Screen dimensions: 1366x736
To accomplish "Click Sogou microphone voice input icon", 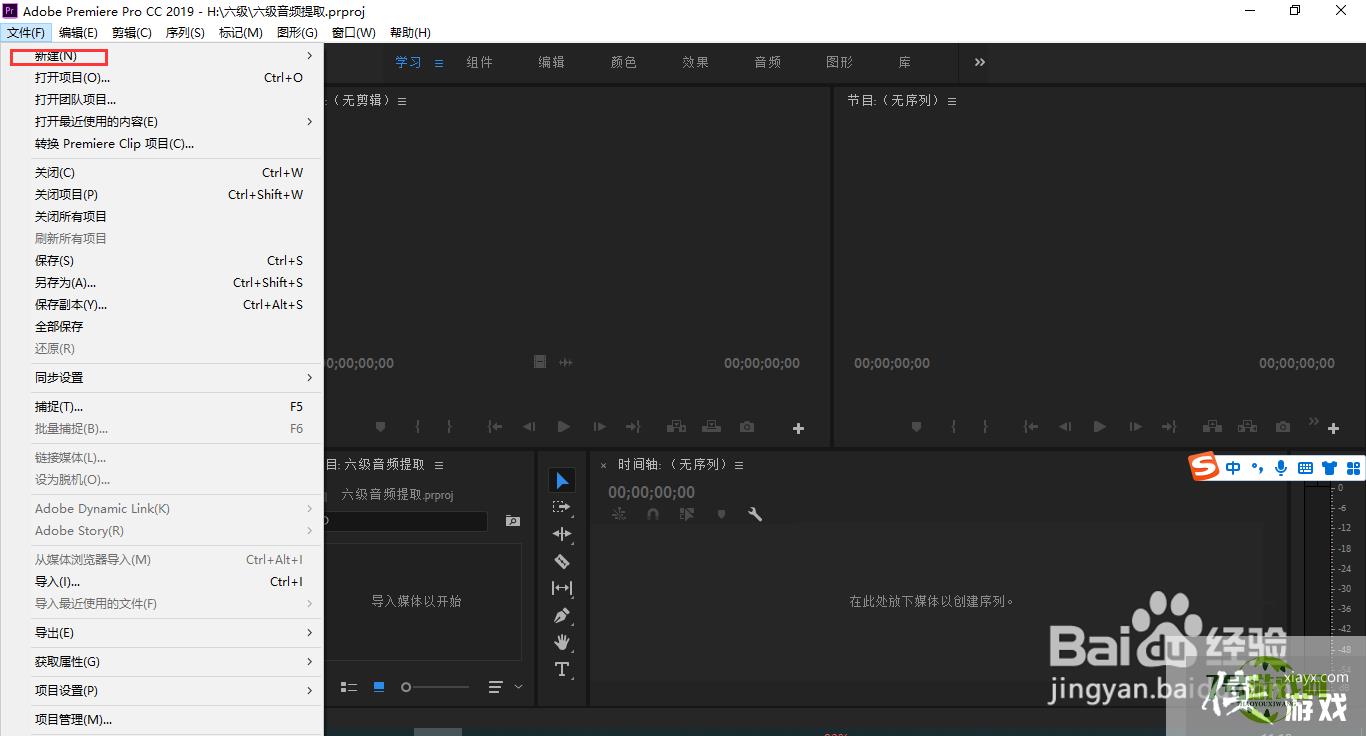I will pos(1281,467).
